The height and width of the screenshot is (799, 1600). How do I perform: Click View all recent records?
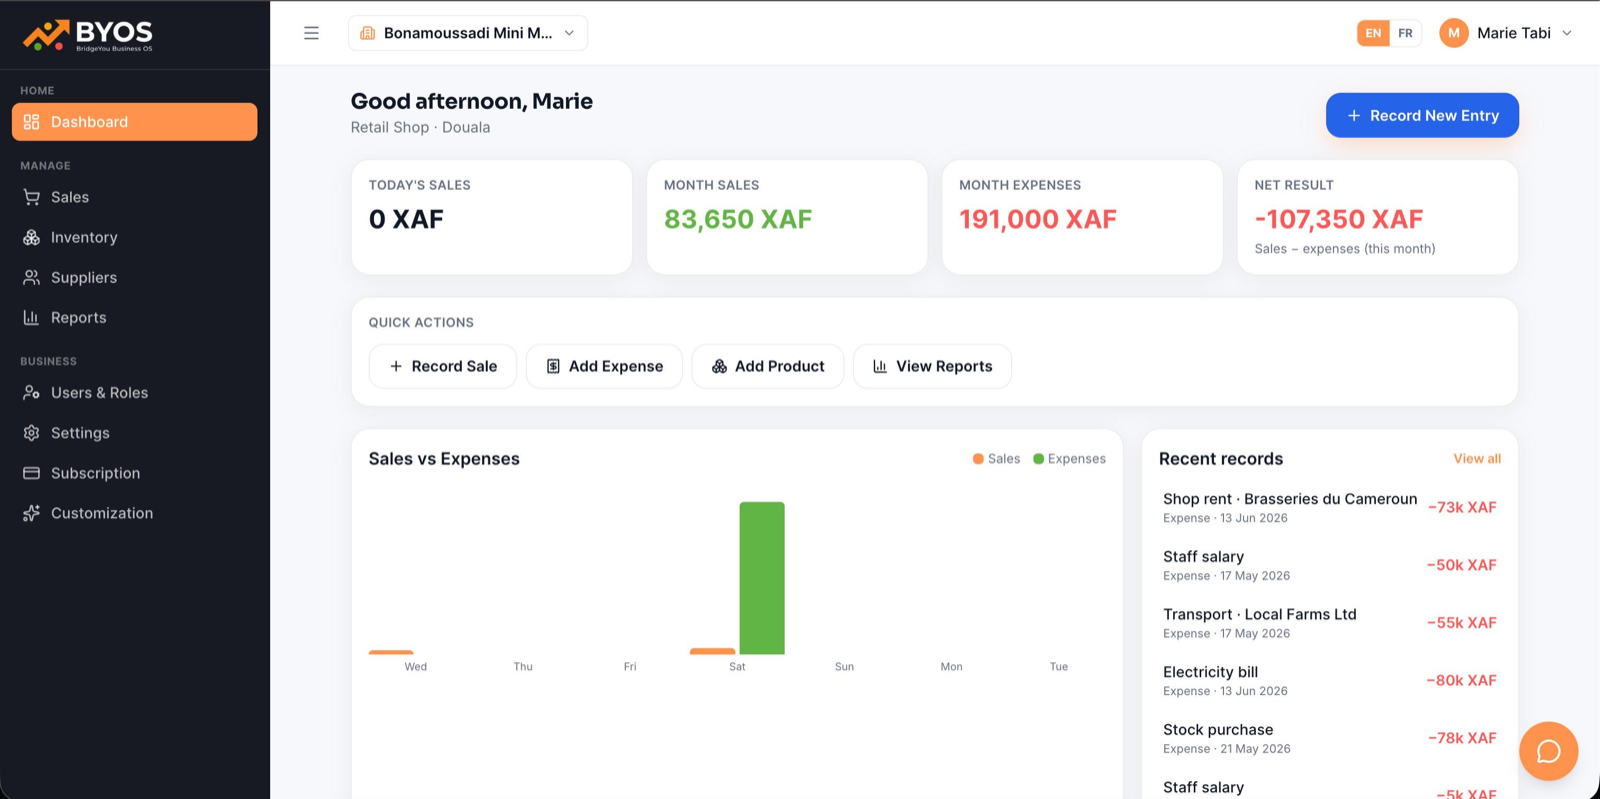[1477, 459]
